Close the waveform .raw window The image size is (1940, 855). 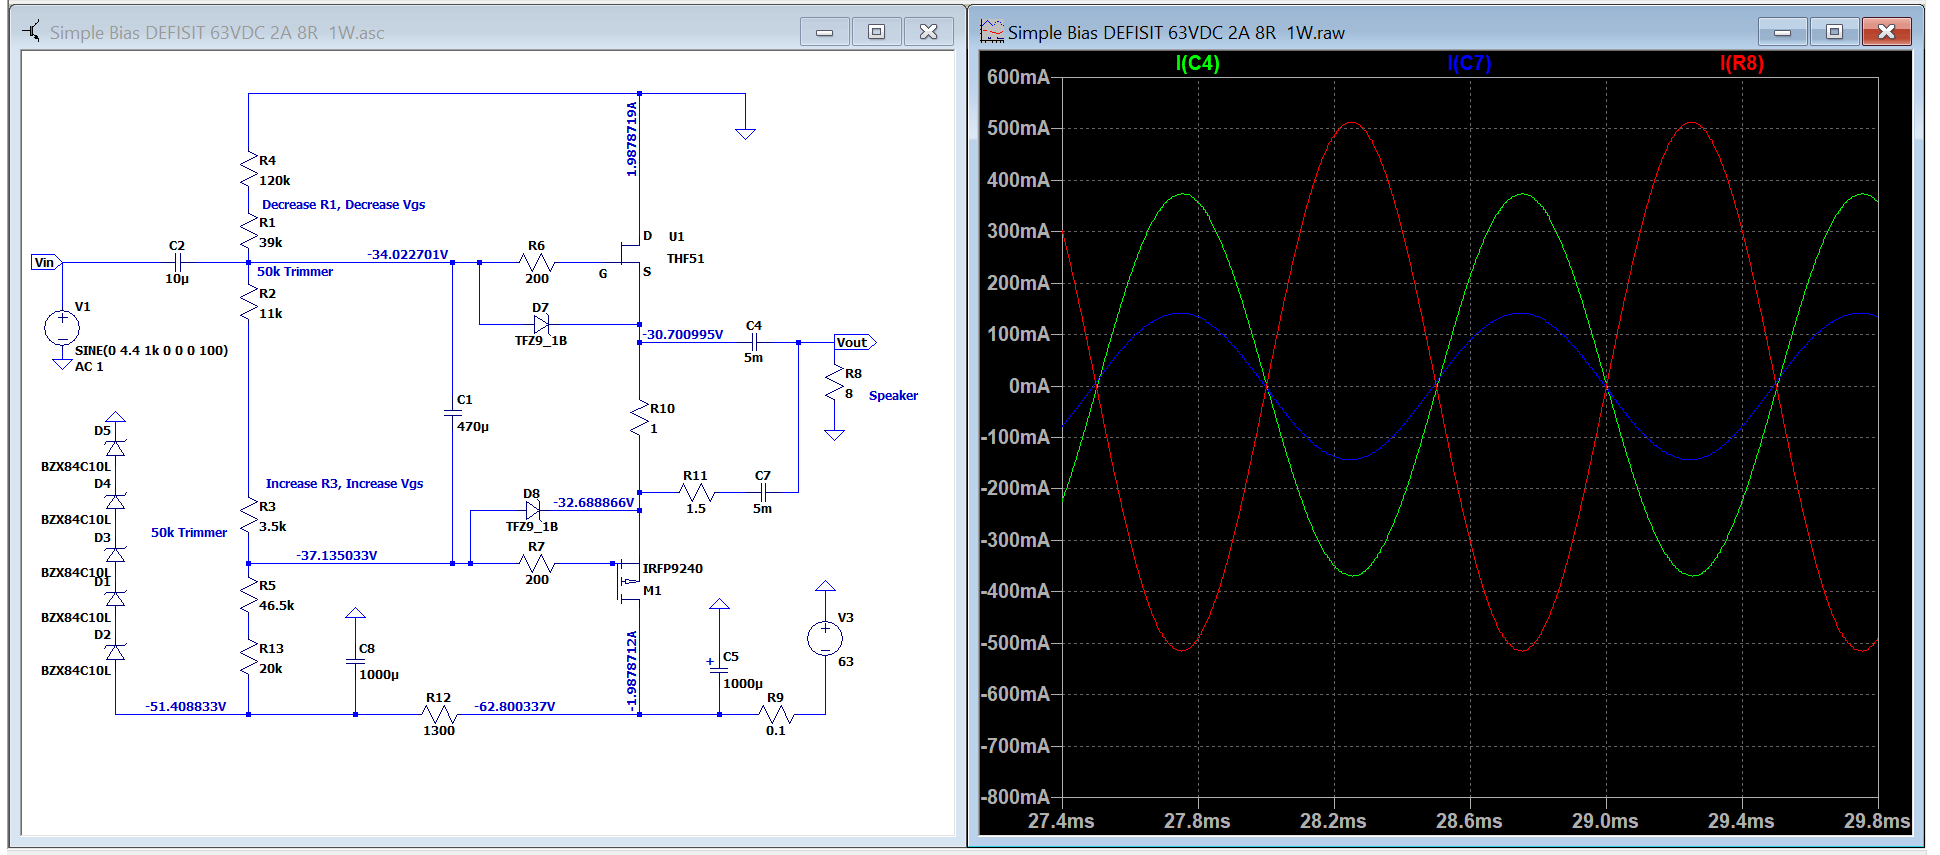point(1887,32)
